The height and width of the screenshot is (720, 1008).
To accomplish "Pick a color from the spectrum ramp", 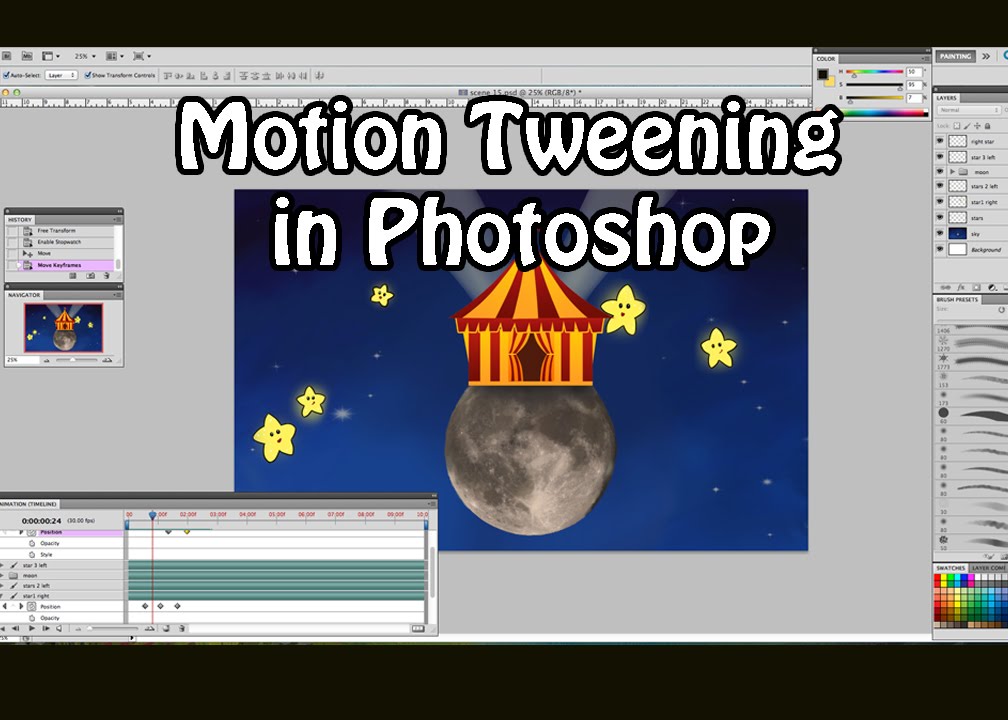I will [x=885, y=112].
